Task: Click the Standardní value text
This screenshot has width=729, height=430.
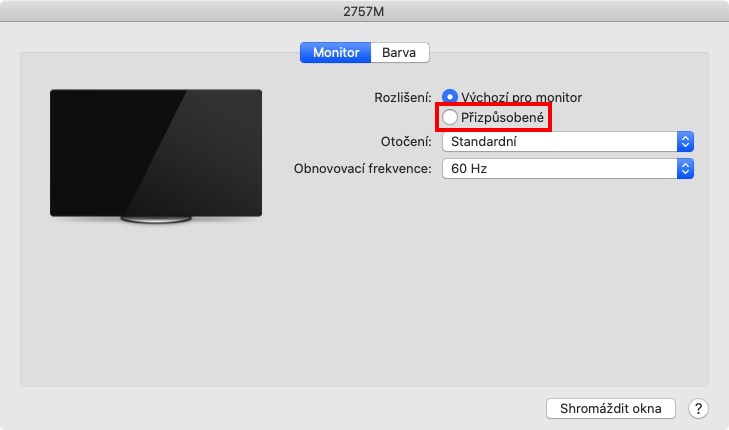Action: [x=484, y=142]
